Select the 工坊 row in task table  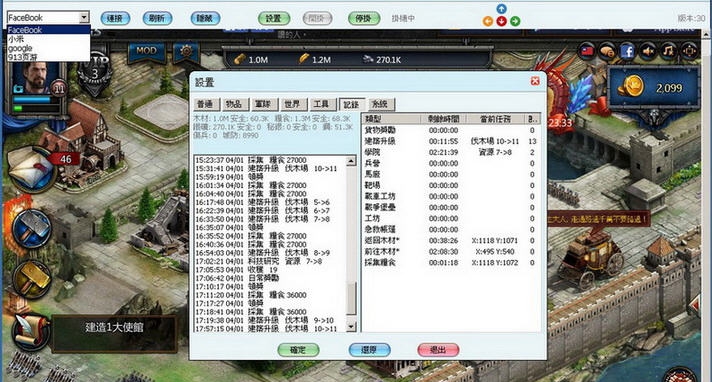tap(451, 218)
